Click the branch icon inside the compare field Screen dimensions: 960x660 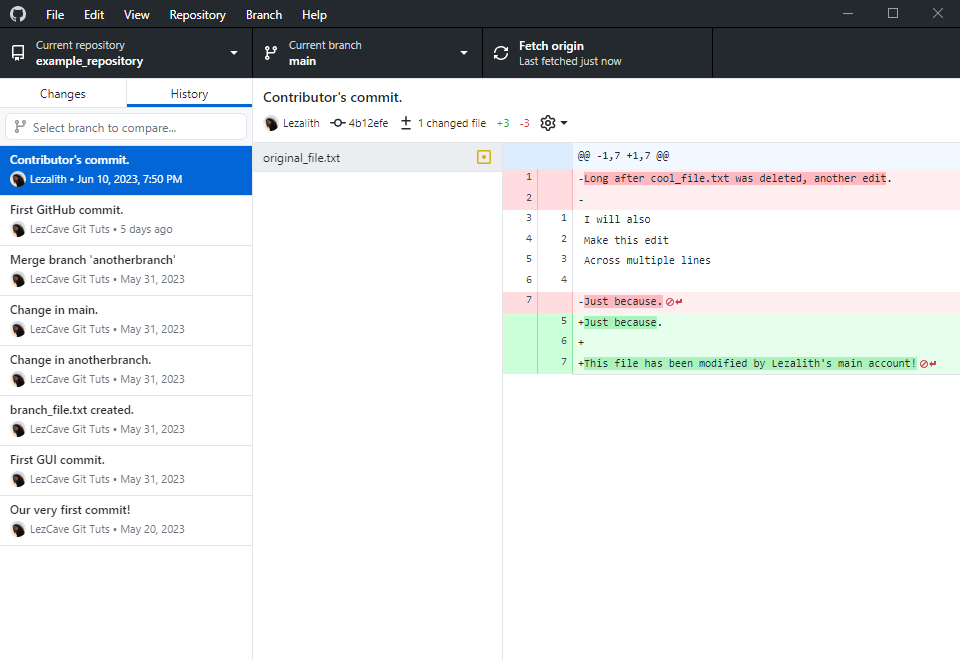(x=20, y=127)
